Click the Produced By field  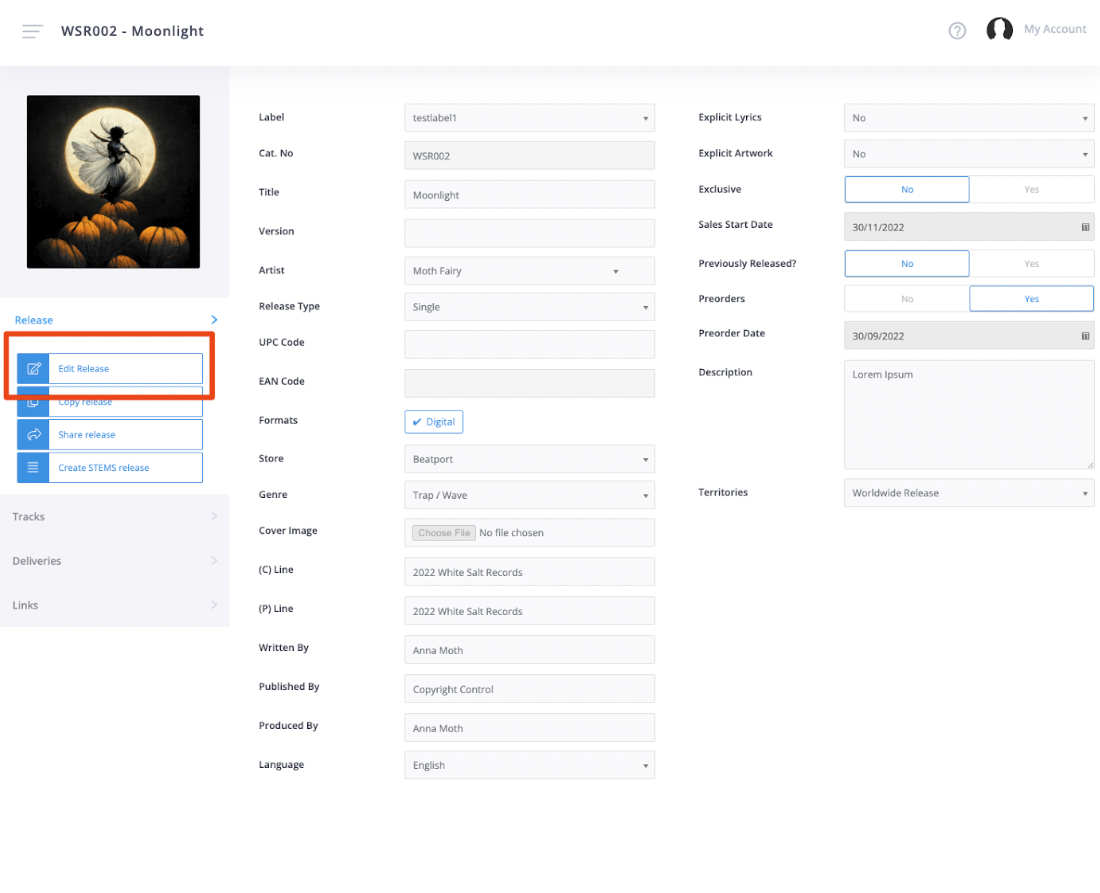[530, 727]
